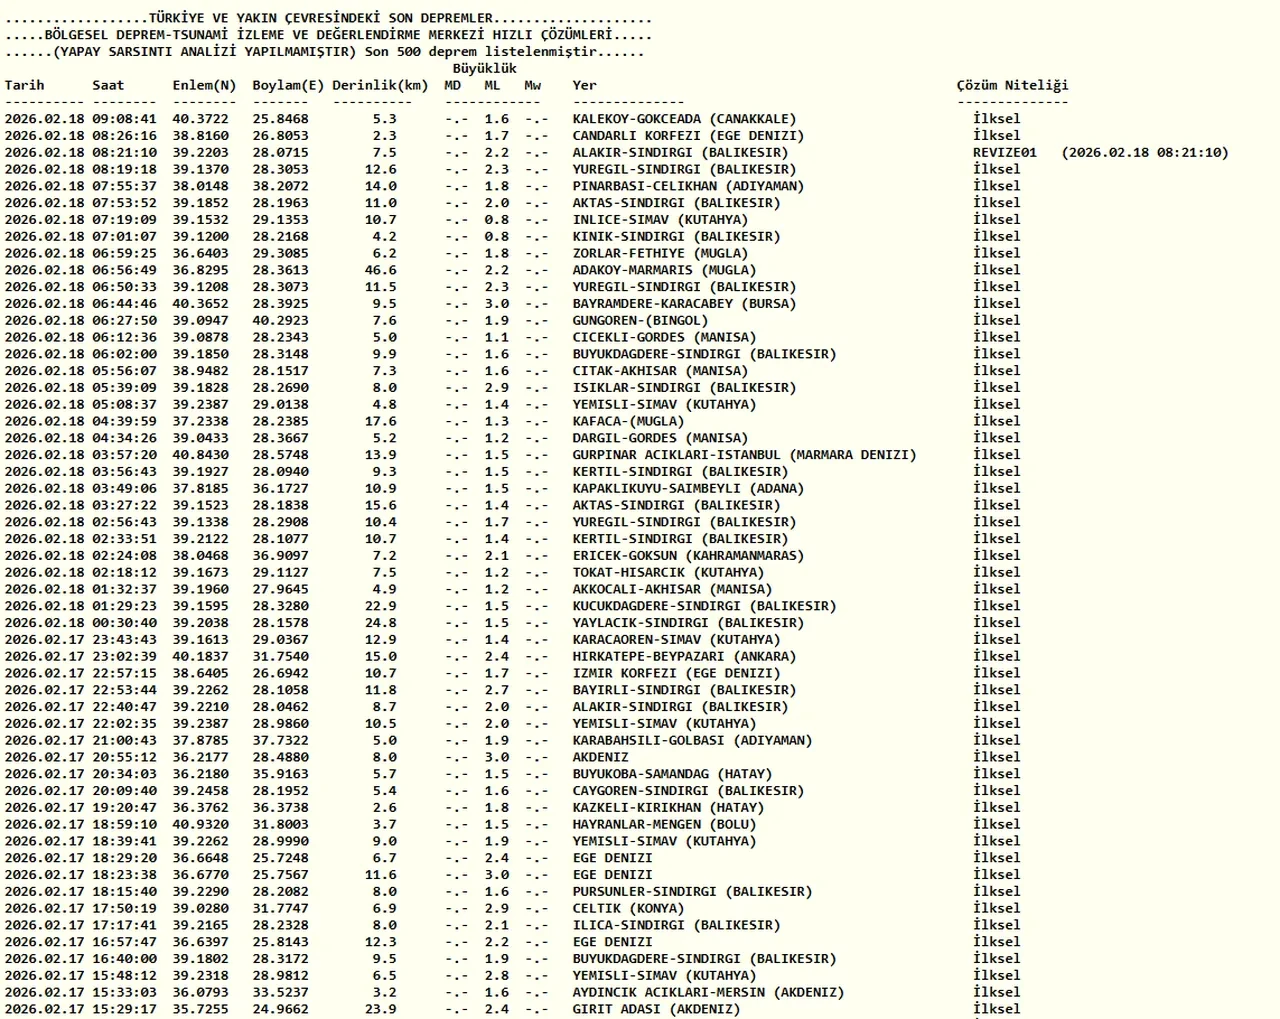Click the 'Enlem(N)' column header

204,85
